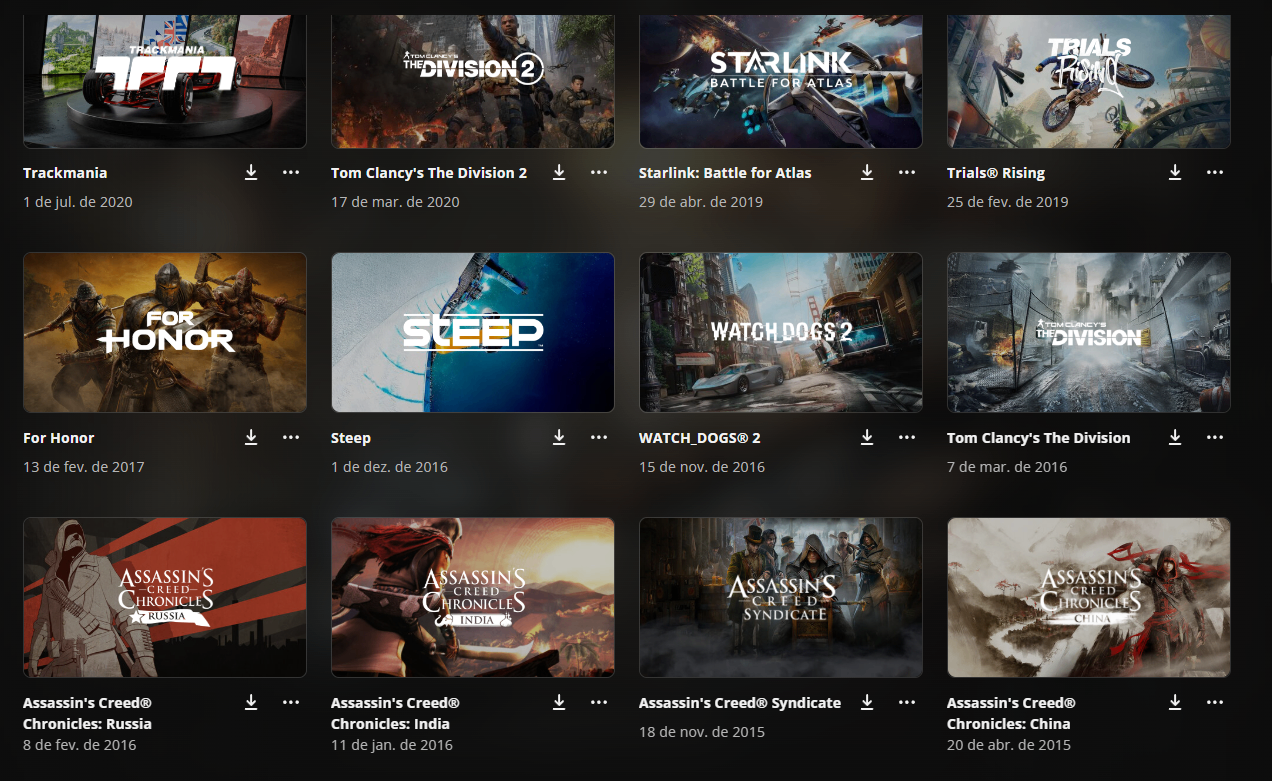Download WATCH_DOGS 2 using its download icon
1272x781 pixels.
click(x=867, y=438)
